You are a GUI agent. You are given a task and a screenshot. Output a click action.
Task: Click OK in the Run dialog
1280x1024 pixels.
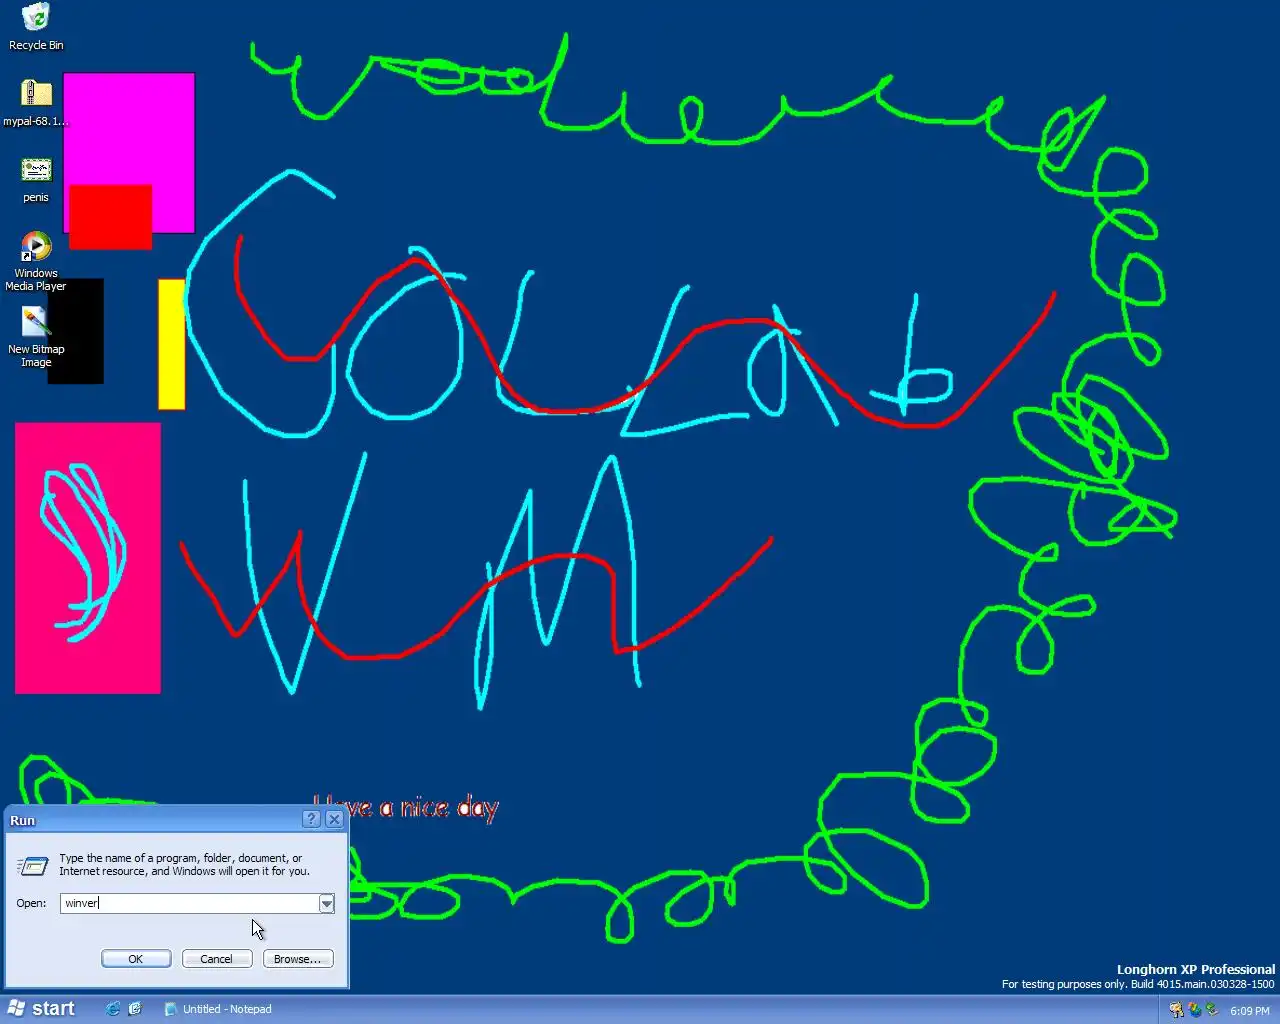click(x=136, y=959)
